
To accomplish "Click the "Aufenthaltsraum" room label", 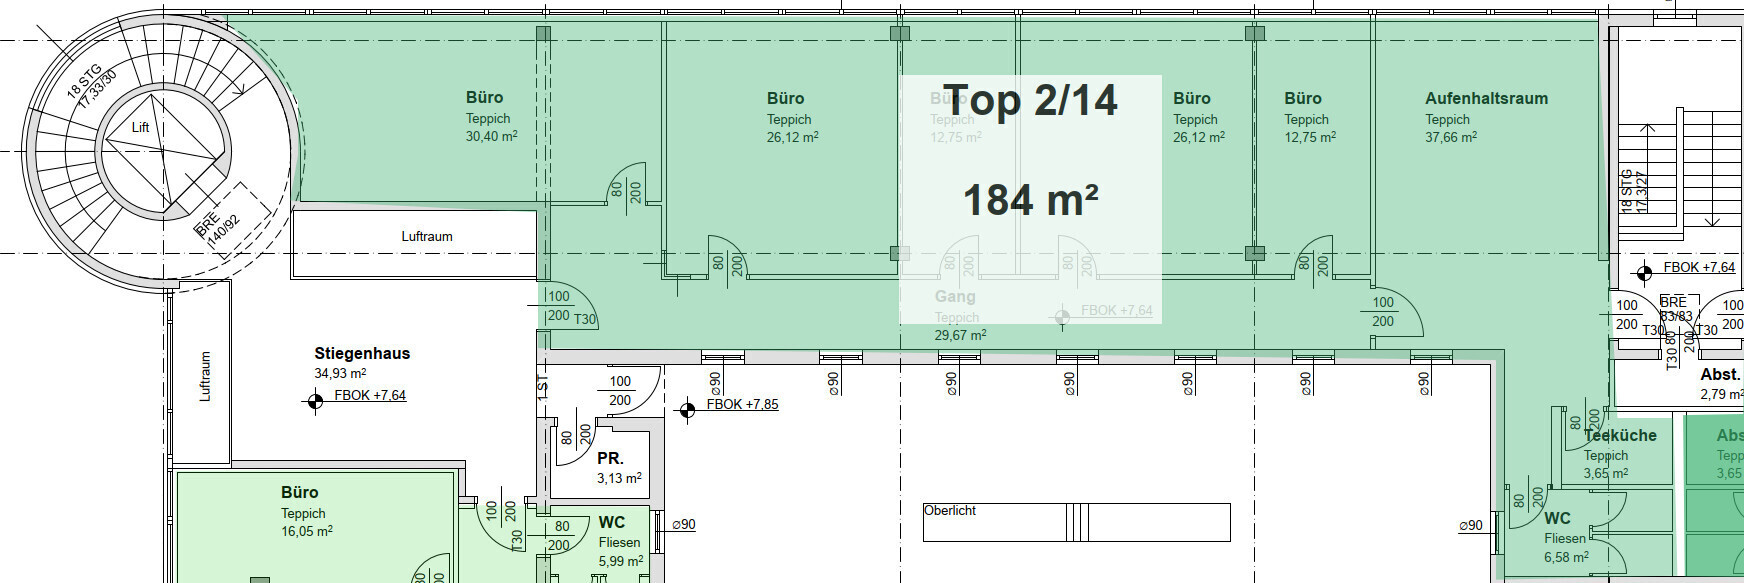I will [1486, 98].
